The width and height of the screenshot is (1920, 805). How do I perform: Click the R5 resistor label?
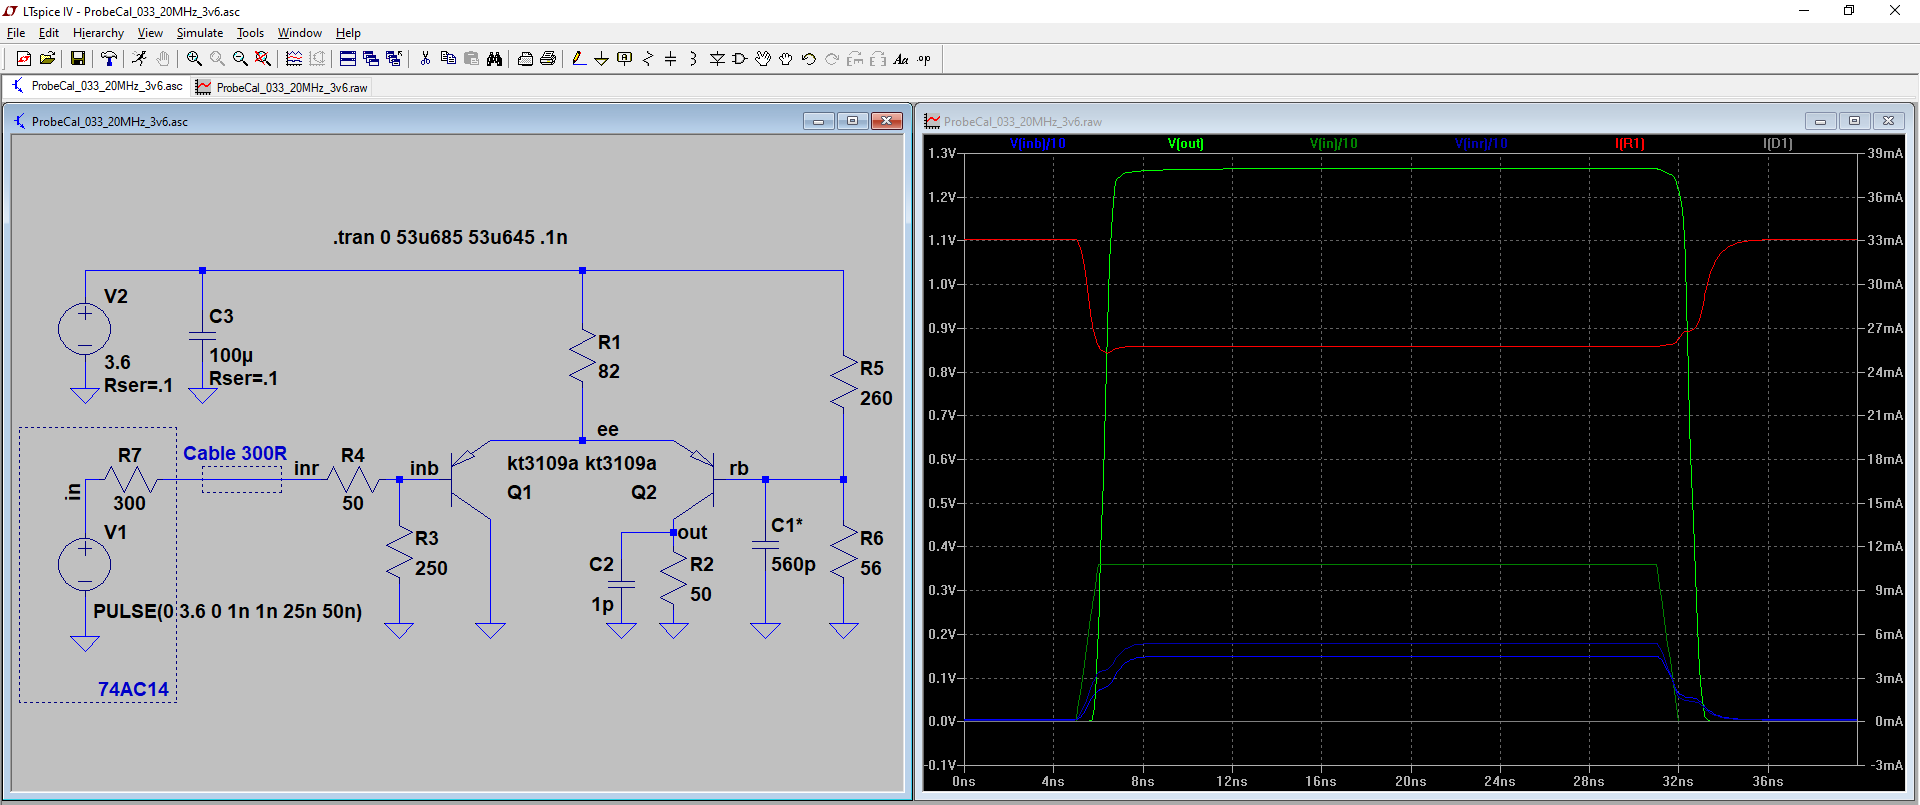(872, 368)
